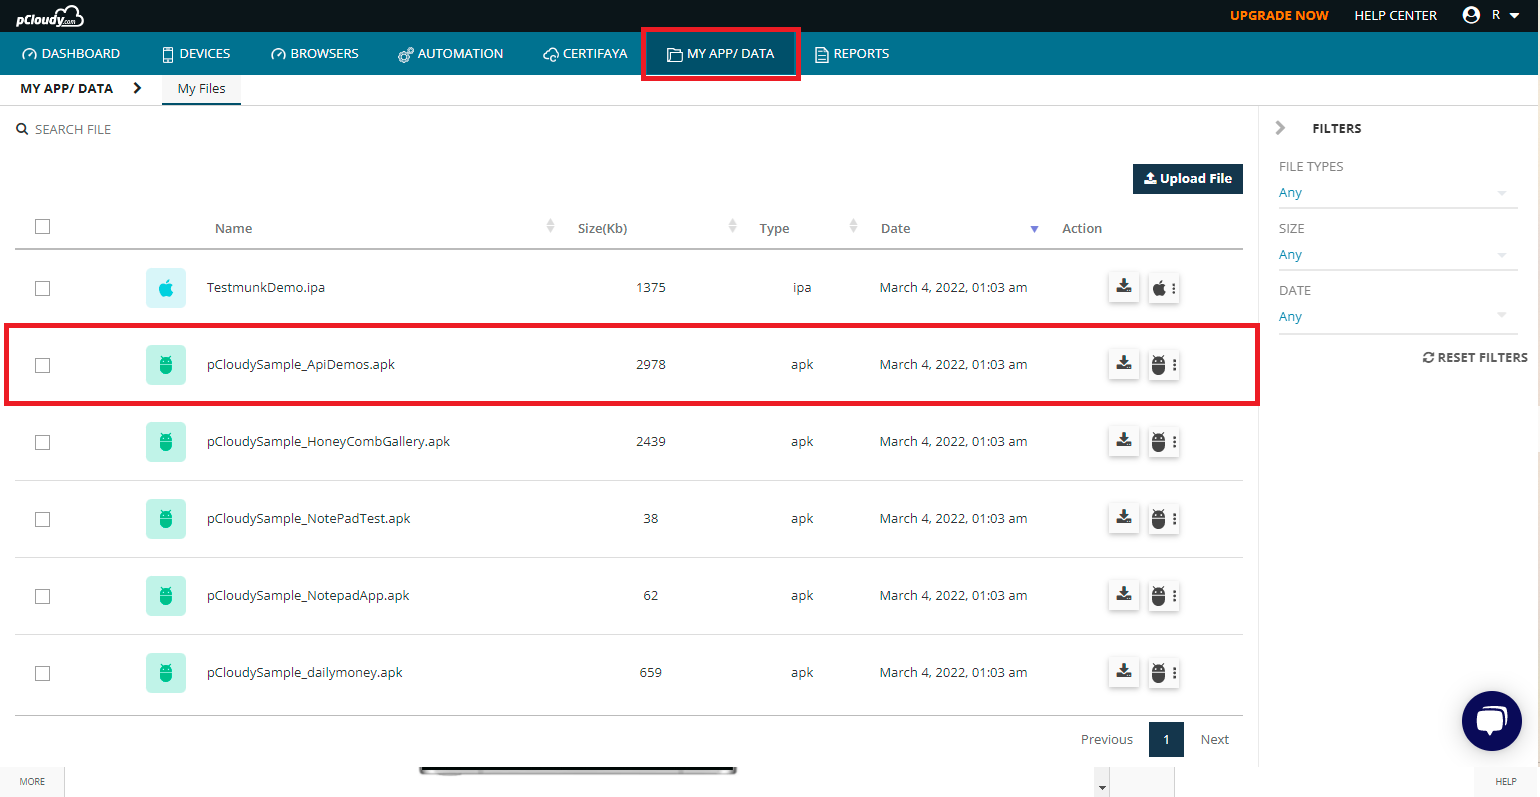Open Android actions for pCloudySample_NotePadTest.apk

tap(1164, 519)
